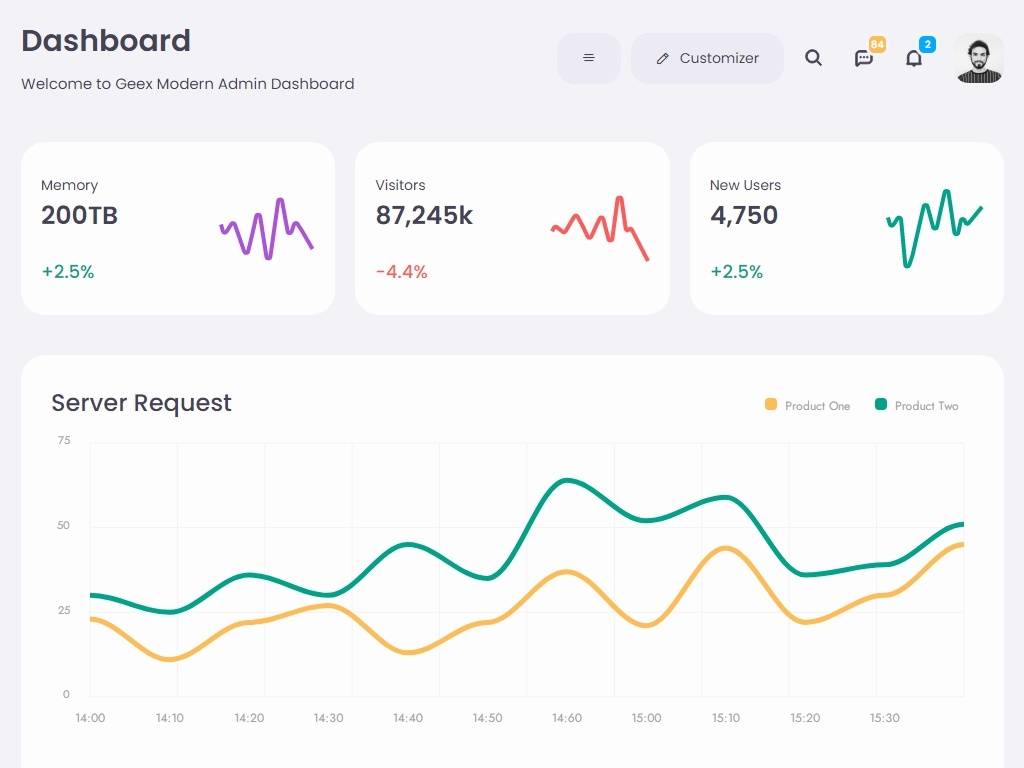Click the pencil icon in Customizer
The height and width of the screenshot is (768, 1024).
662,59
